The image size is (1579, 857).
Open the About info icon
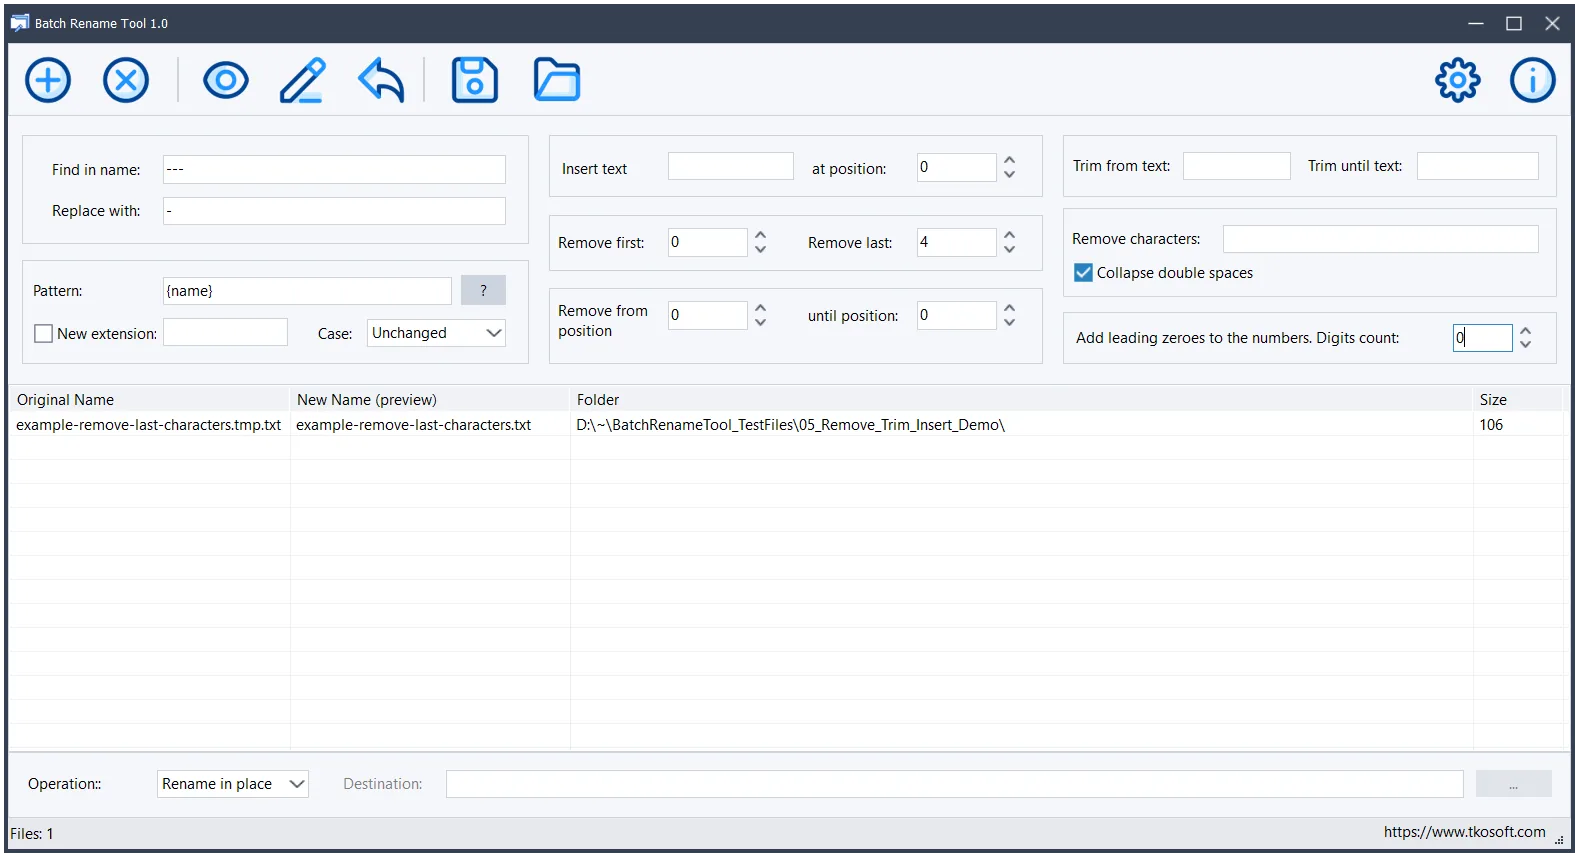[1533, 80]
